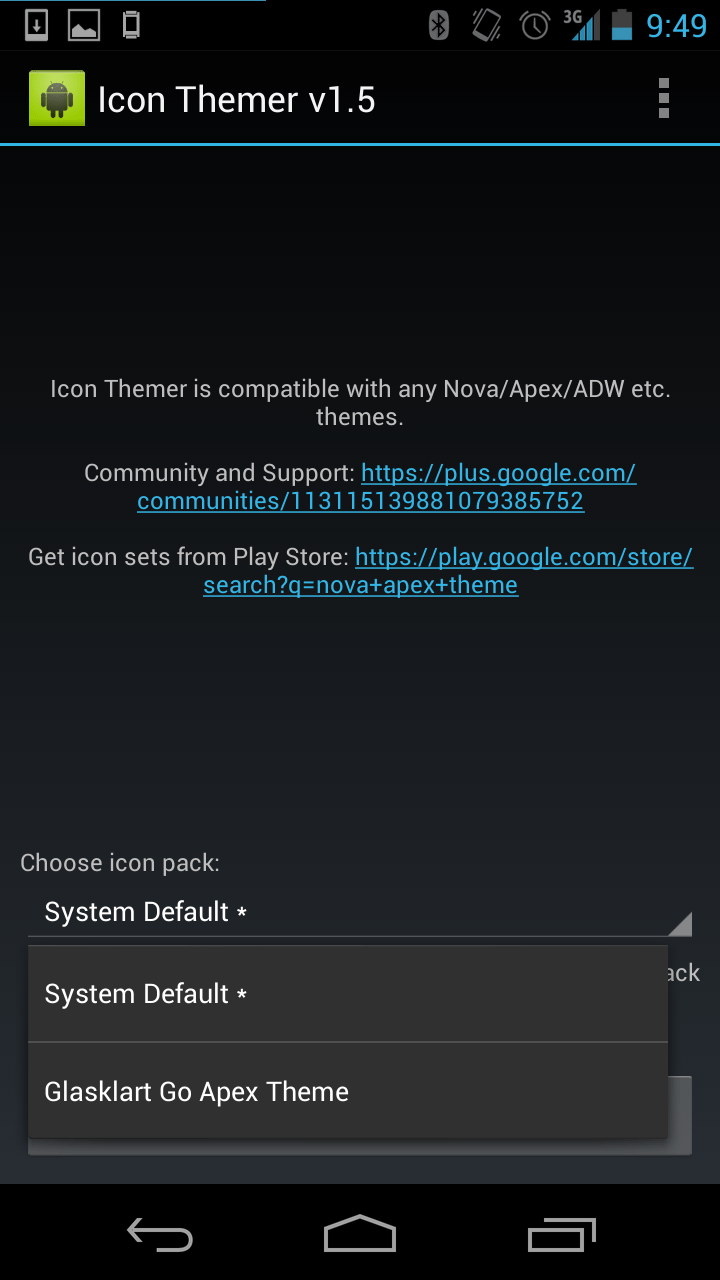This screenshot has width=720, height=1280.
Task: Tap the spinner dropdown triangle arrow
Action: tap(680, 924)
